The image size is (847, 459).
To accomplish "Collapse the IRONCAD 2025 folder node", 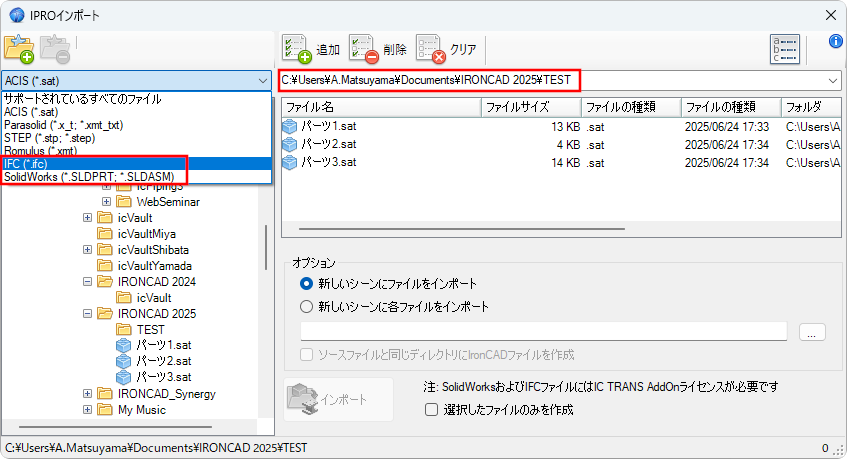I will [x=88, y=314].
